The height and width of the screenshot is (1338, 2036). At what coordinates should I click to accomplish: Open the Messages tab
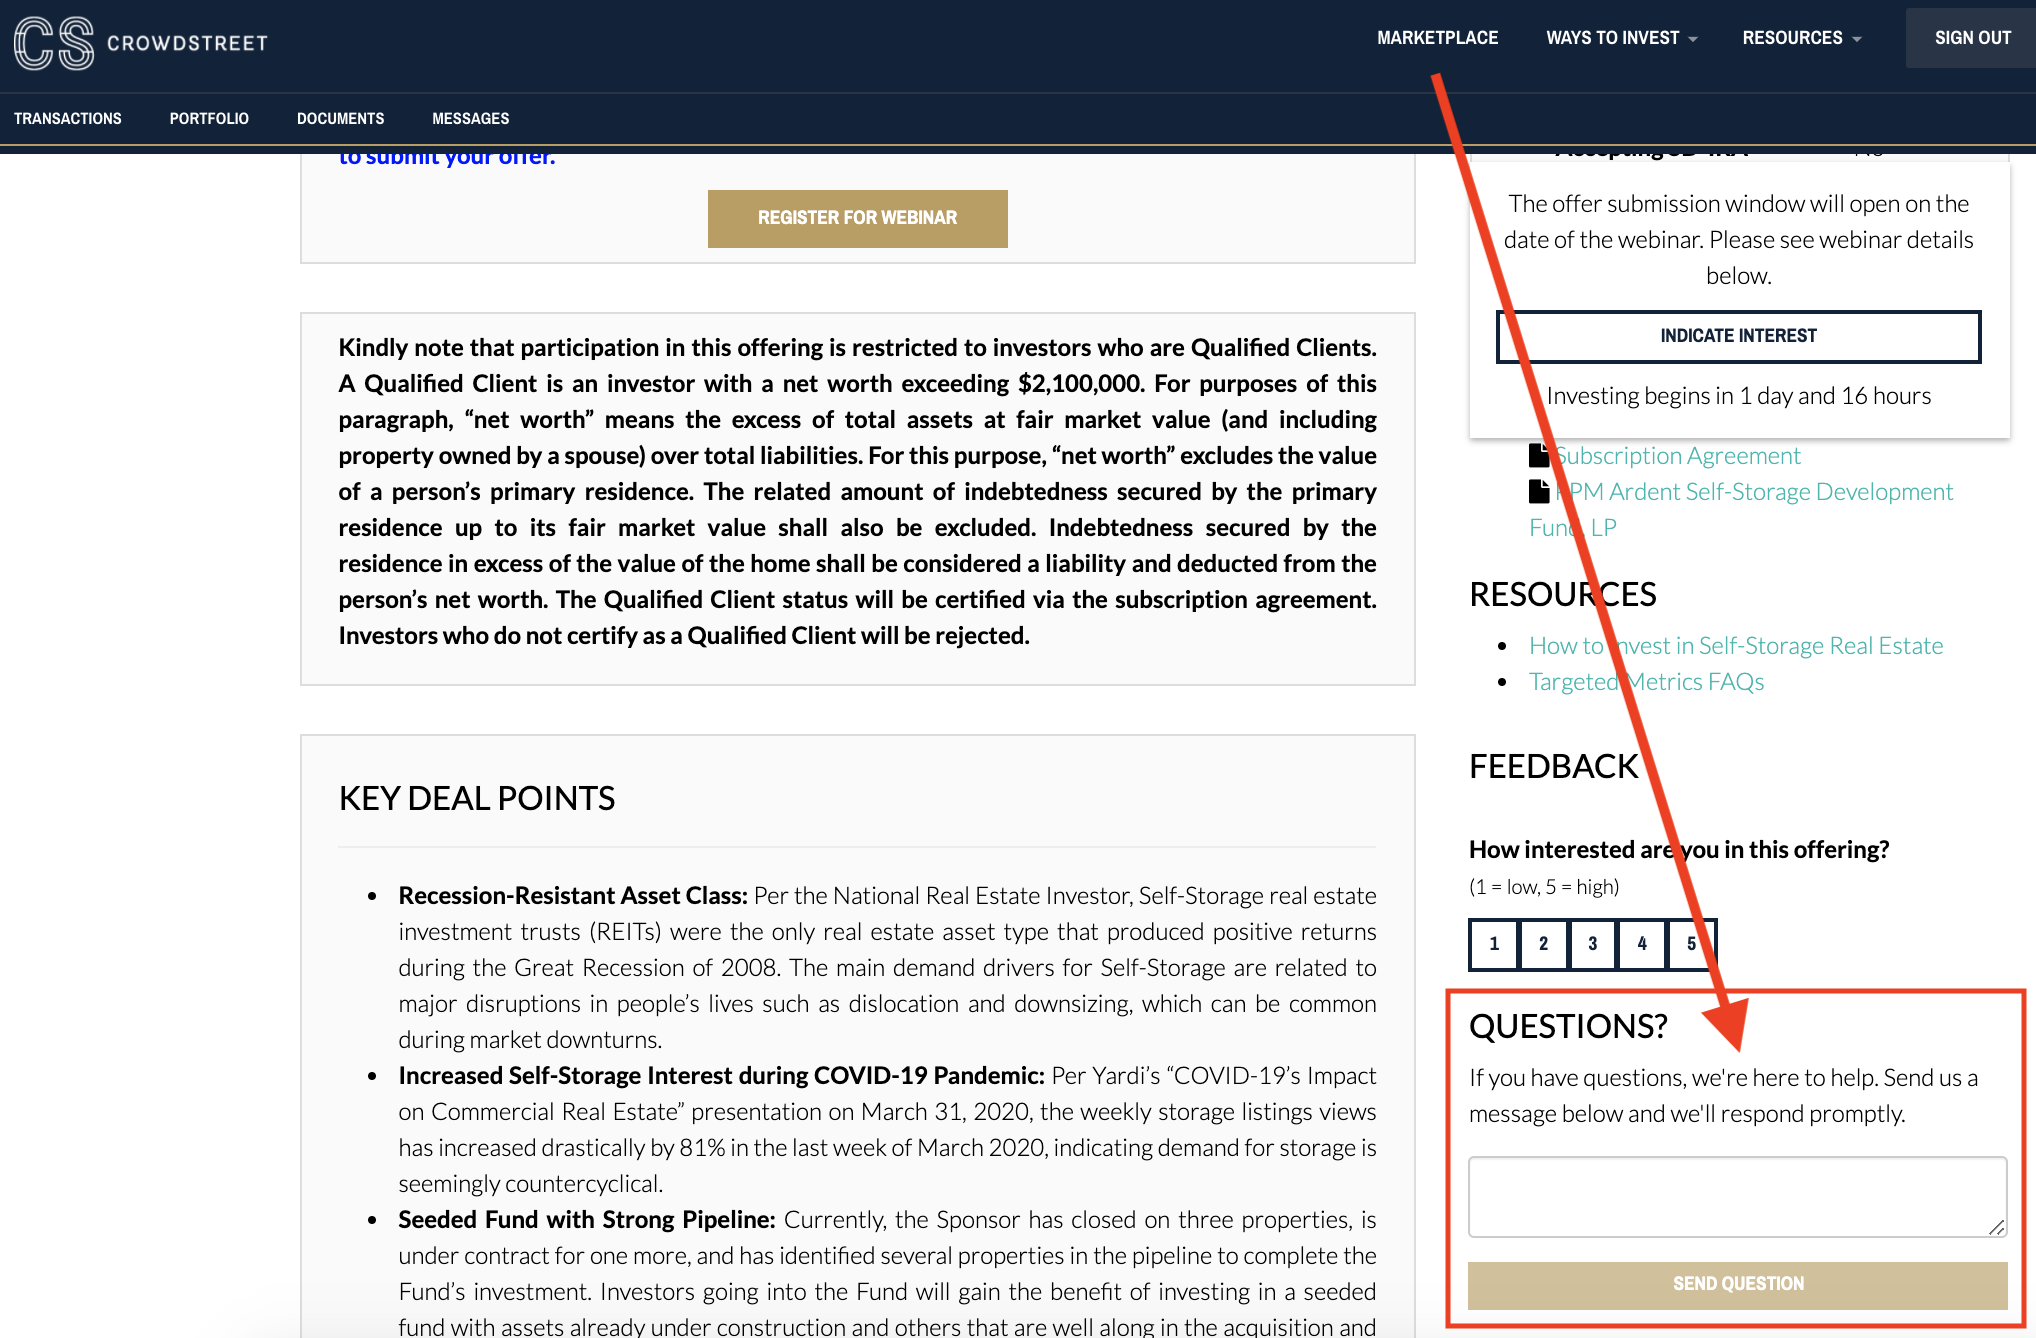(x=470, y=118)
